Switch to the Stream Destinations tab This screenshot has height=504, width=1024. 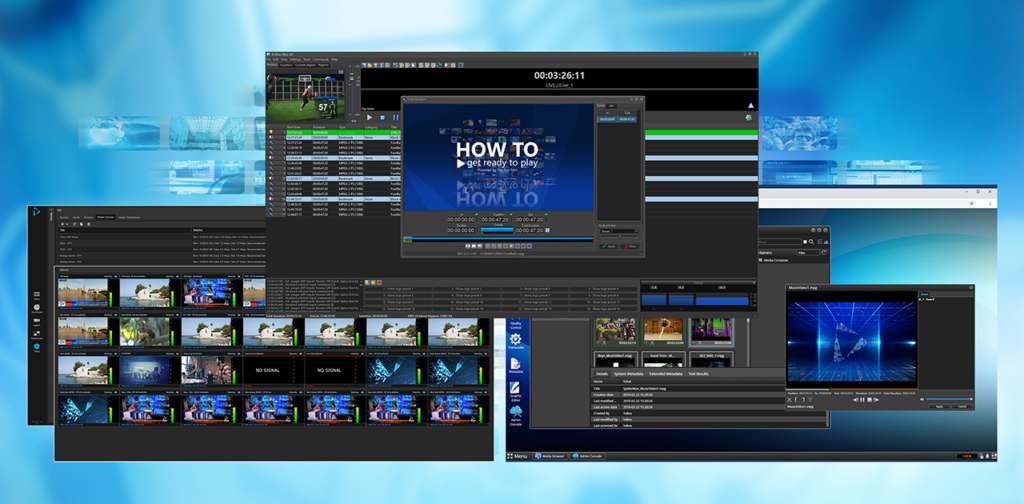click(x=129, y=217)
